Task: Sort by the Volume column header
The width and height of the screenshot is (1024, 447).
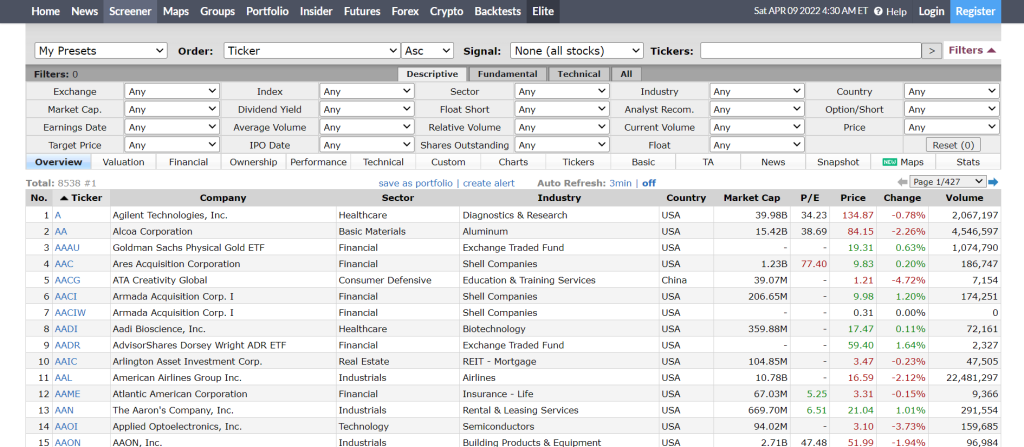Action: pos(964,198)
